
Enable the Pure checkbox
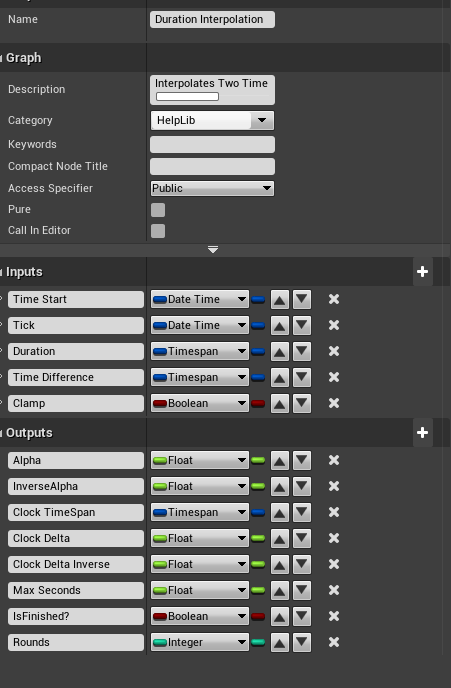158,210
